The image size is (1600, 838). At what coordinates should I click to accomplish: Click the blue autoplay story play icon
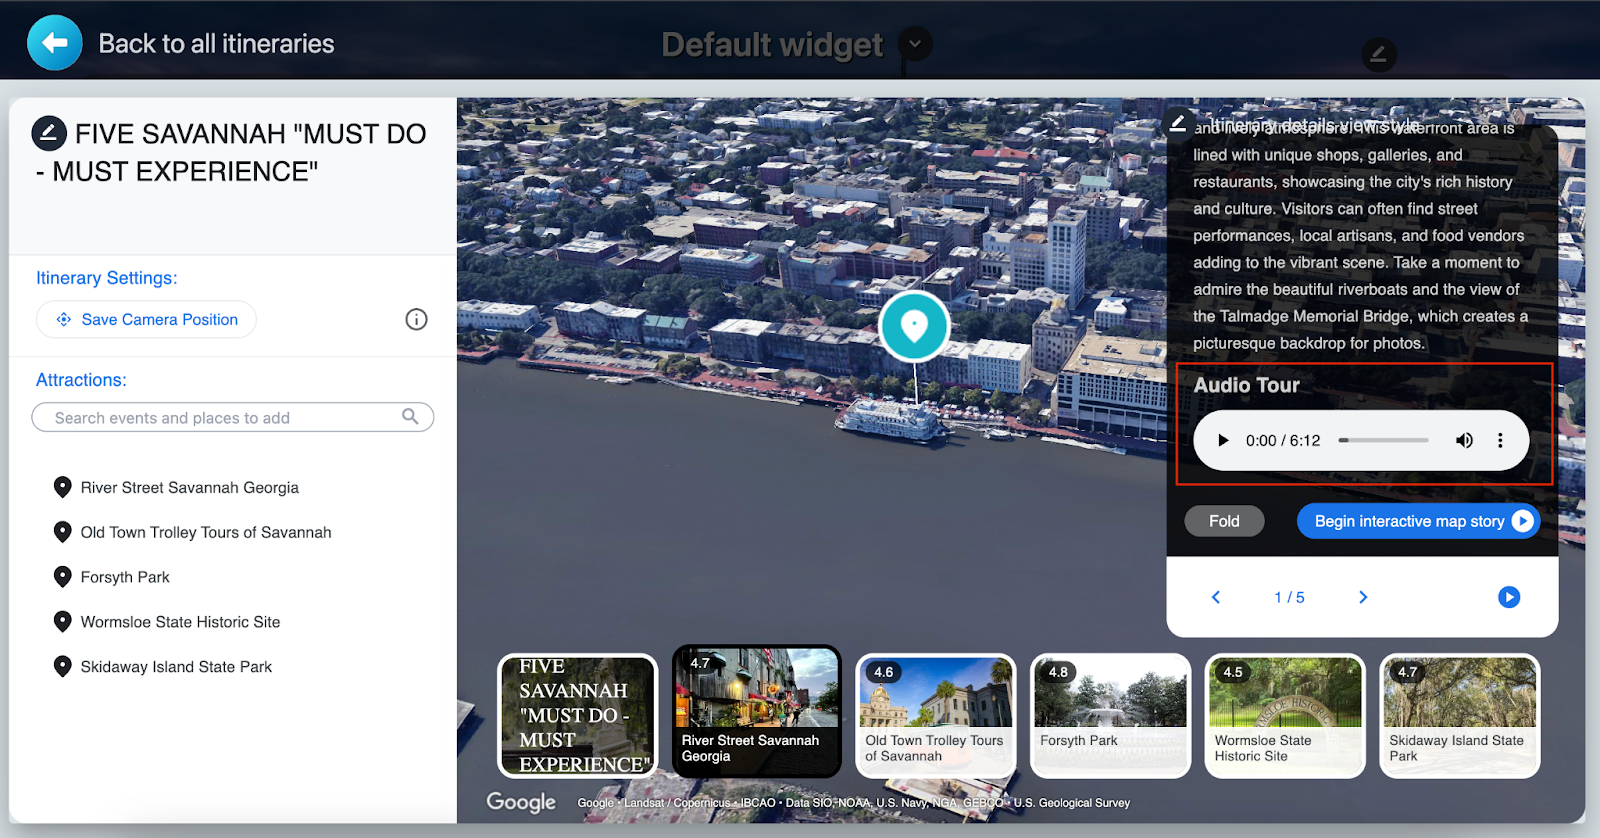coord(1509,597)
